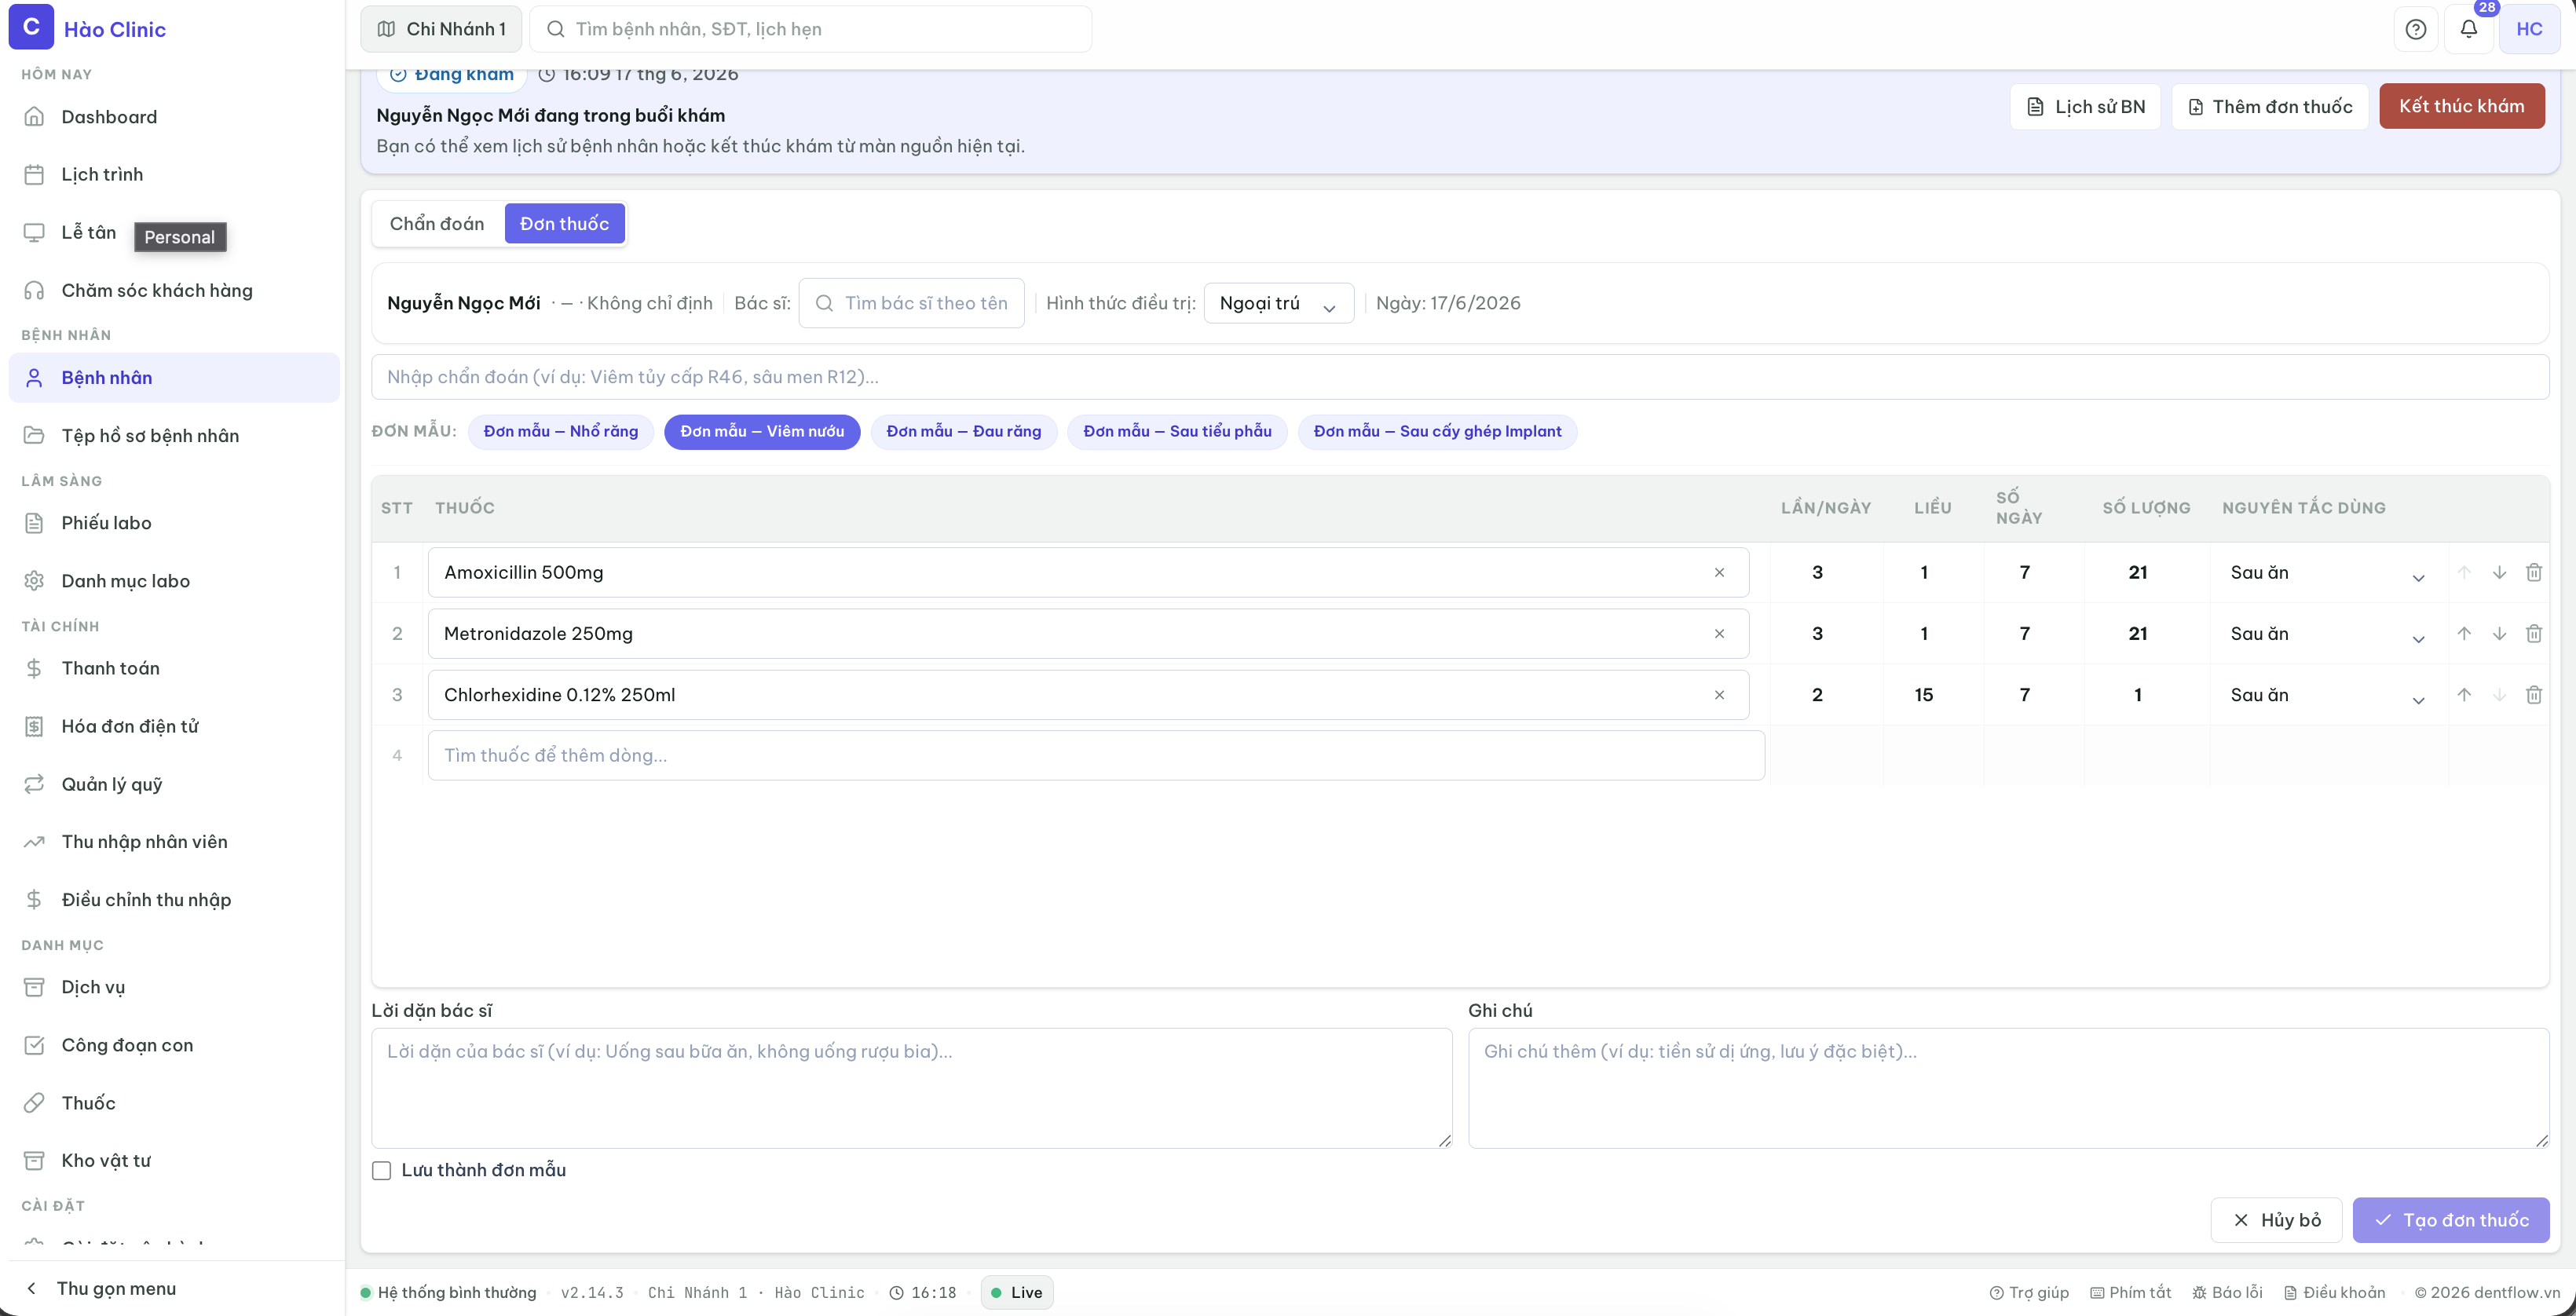Open Quản lý quỹ page

point(174,784)
